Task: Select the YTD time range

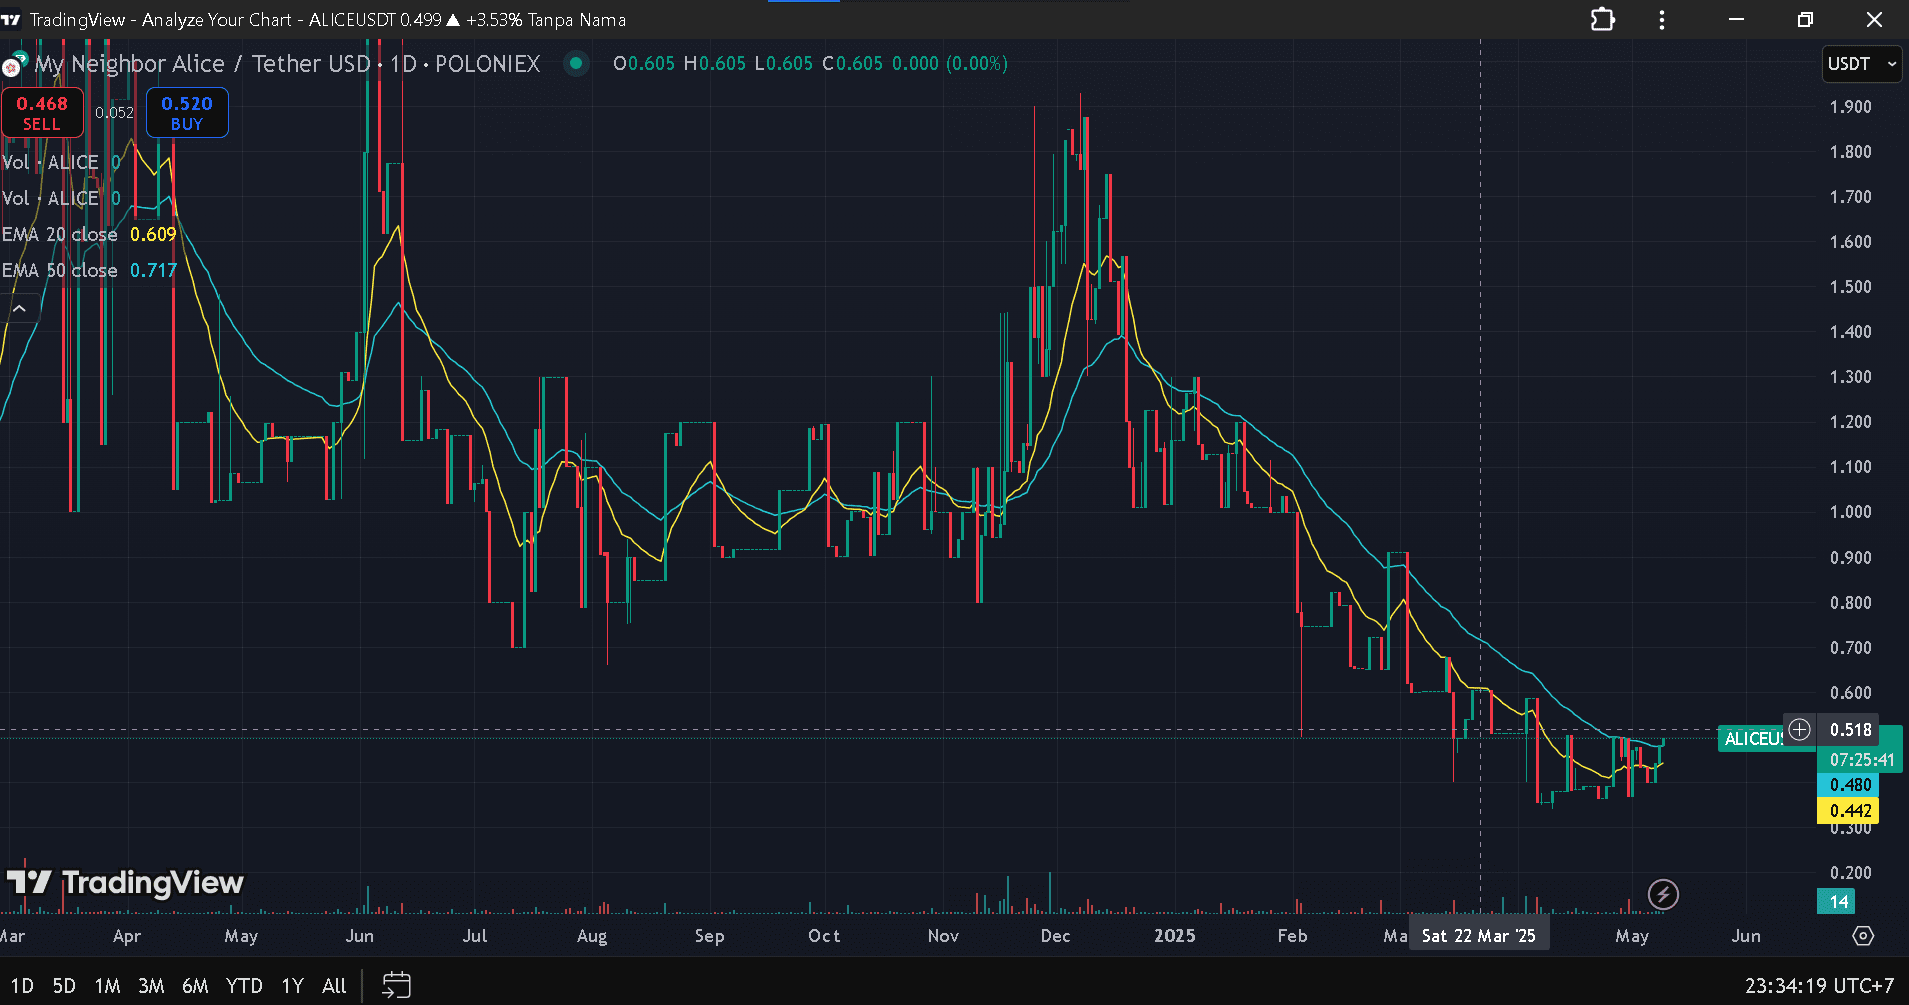Action: 244,985
